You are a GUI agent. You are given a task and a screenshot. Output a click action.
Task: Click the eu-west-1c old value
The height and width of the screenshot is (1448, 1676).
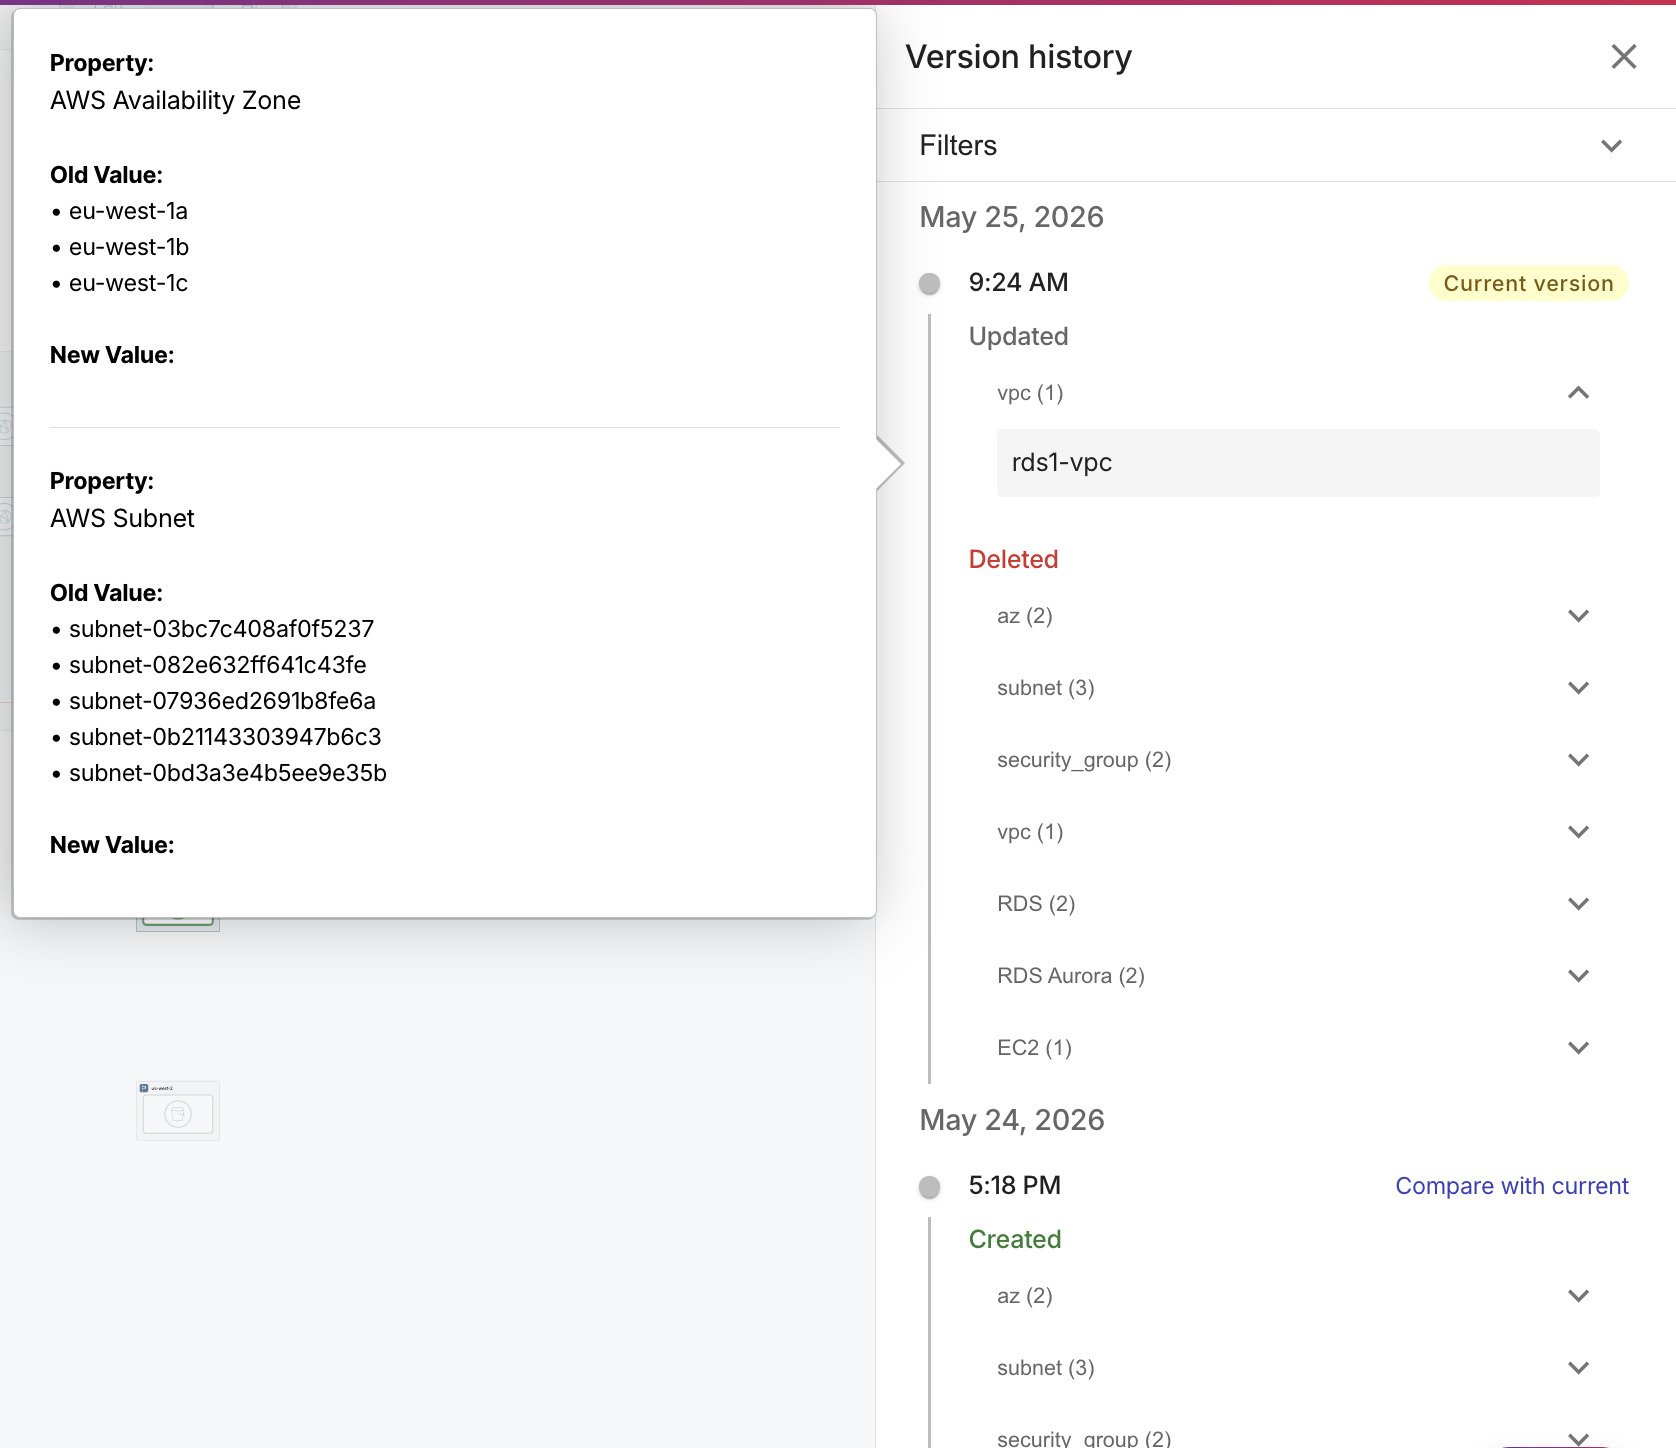[x=128, y=284]
